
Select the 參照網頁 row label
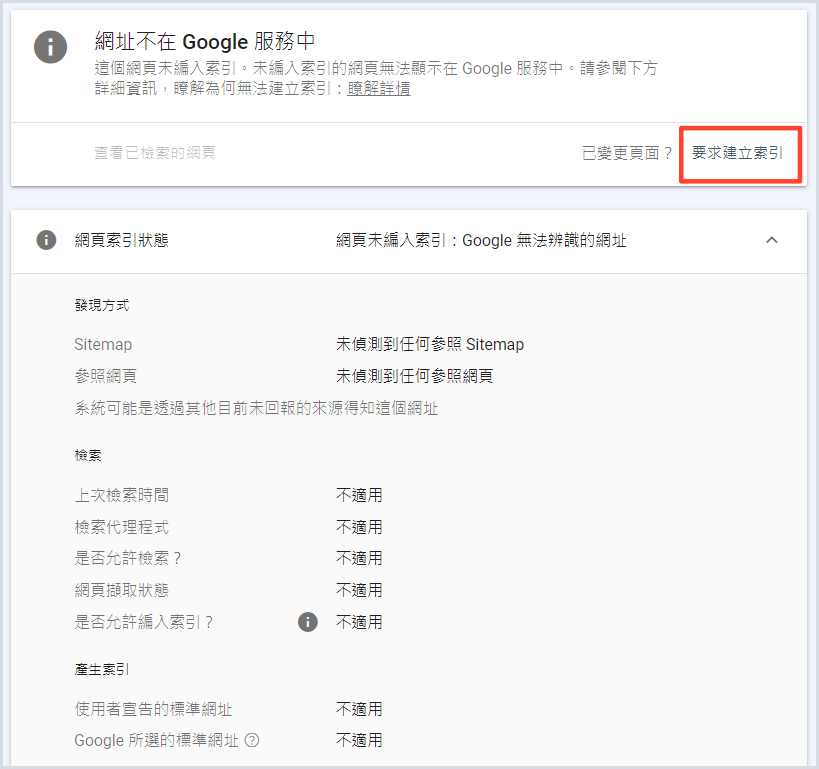(x=106, y=376)
